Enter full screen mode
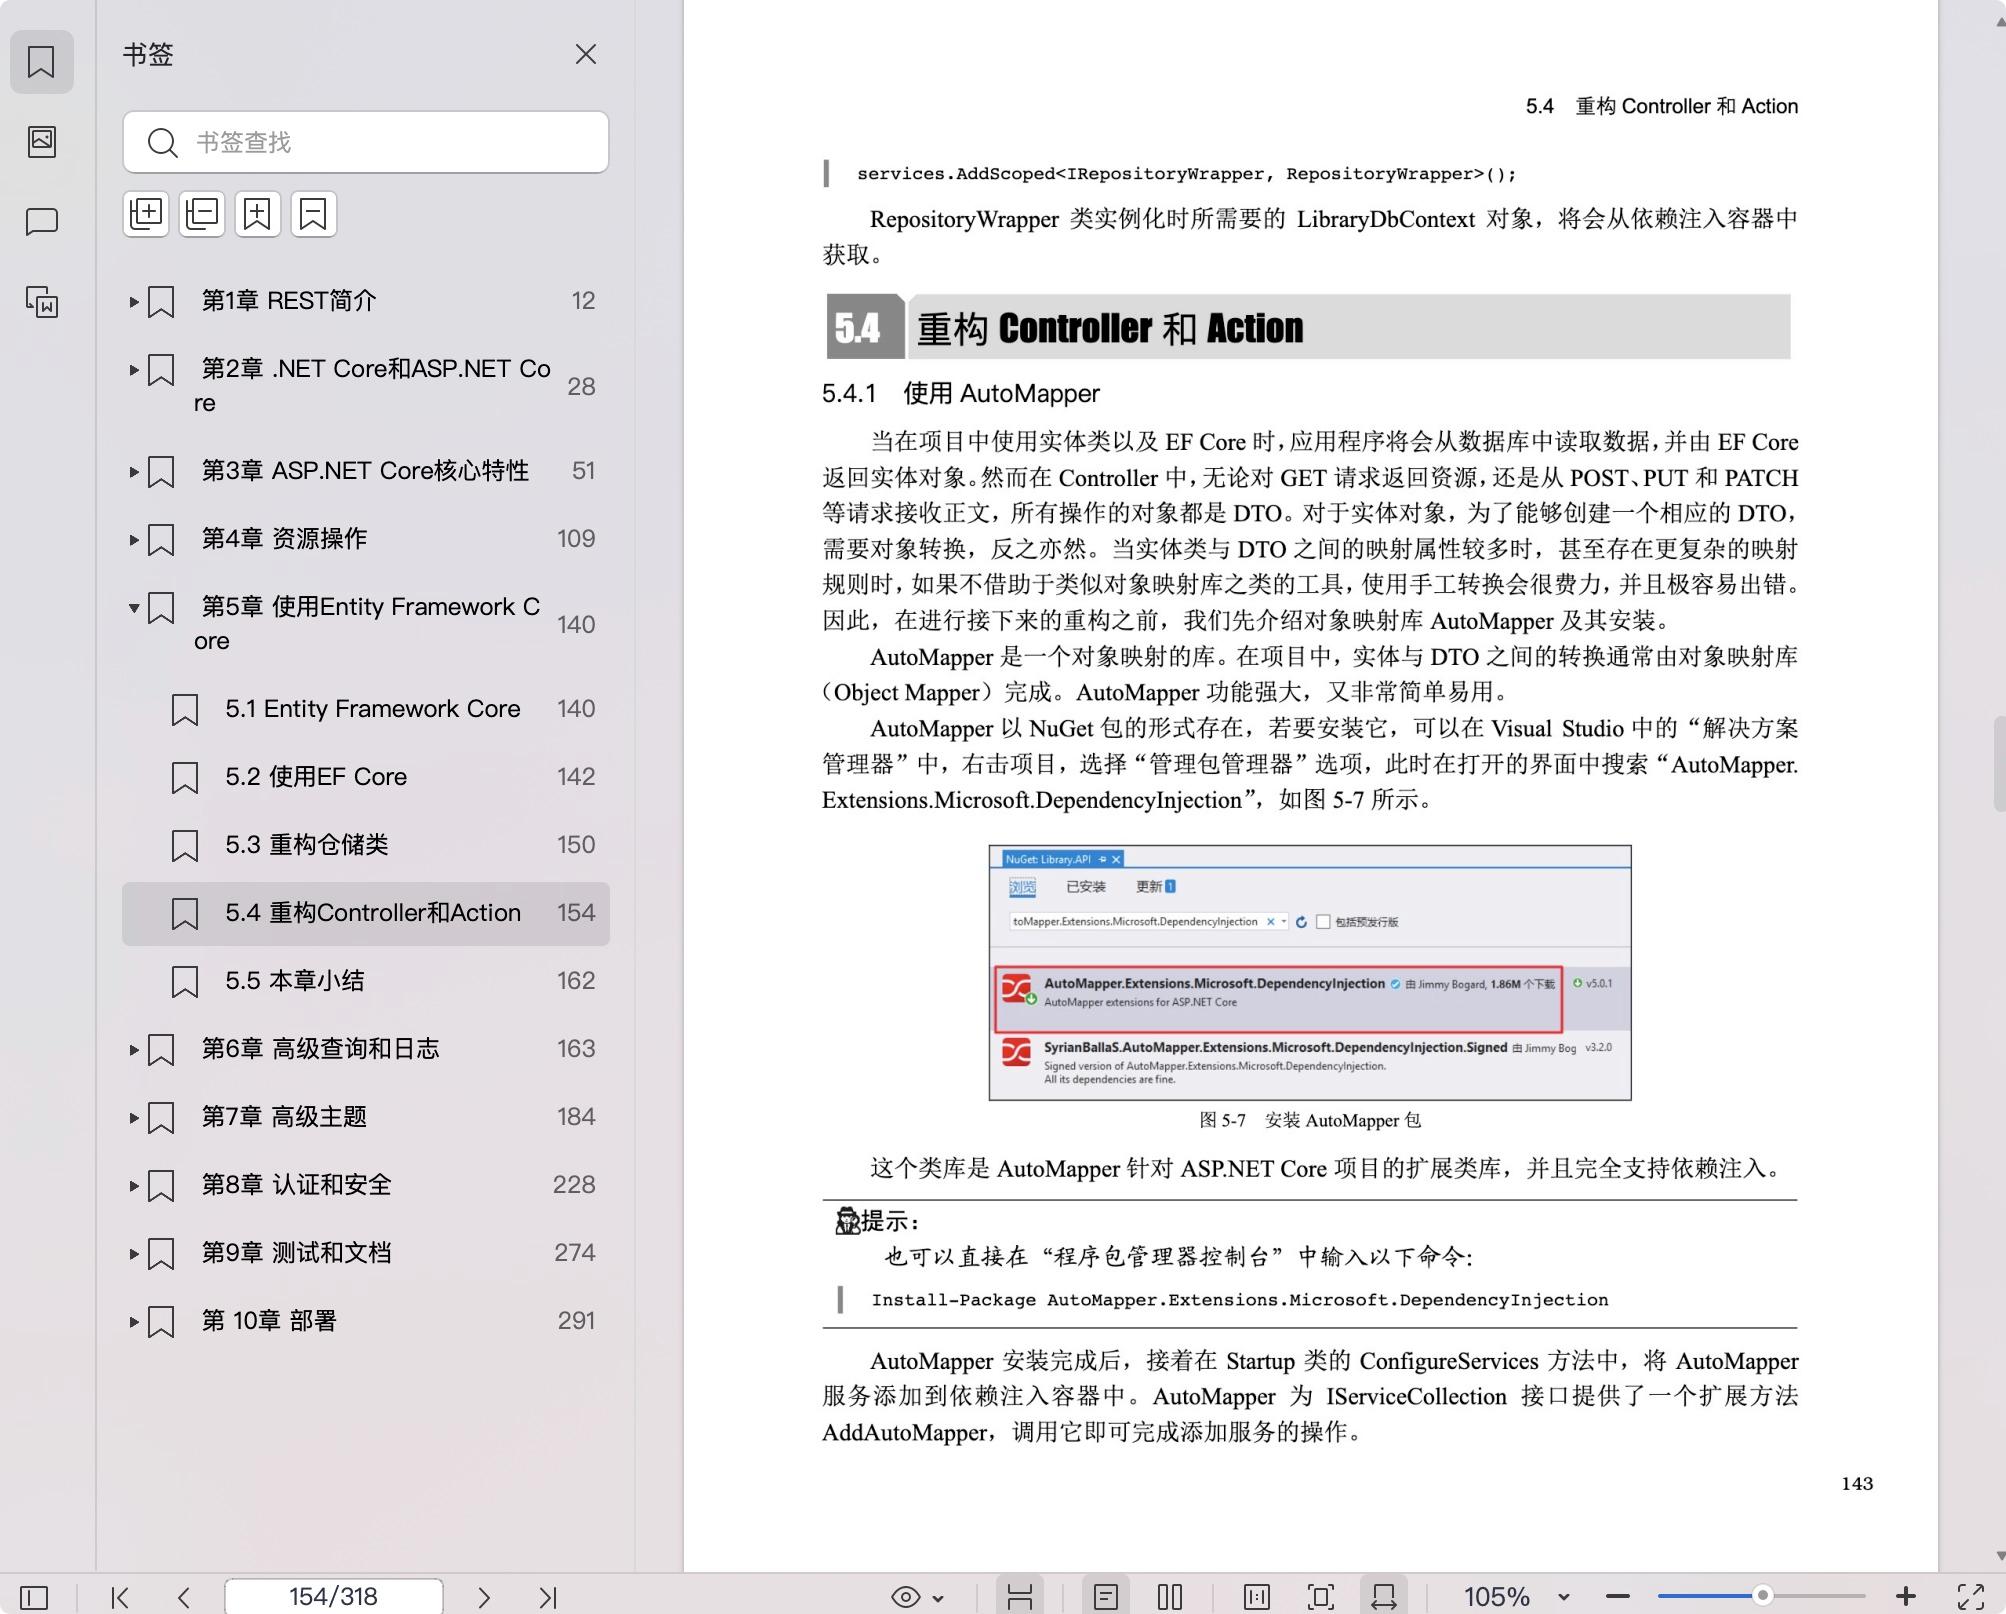The height and width of the screenshot is (1614, 2006). pyautogui.click(x=1970, y=1597)
